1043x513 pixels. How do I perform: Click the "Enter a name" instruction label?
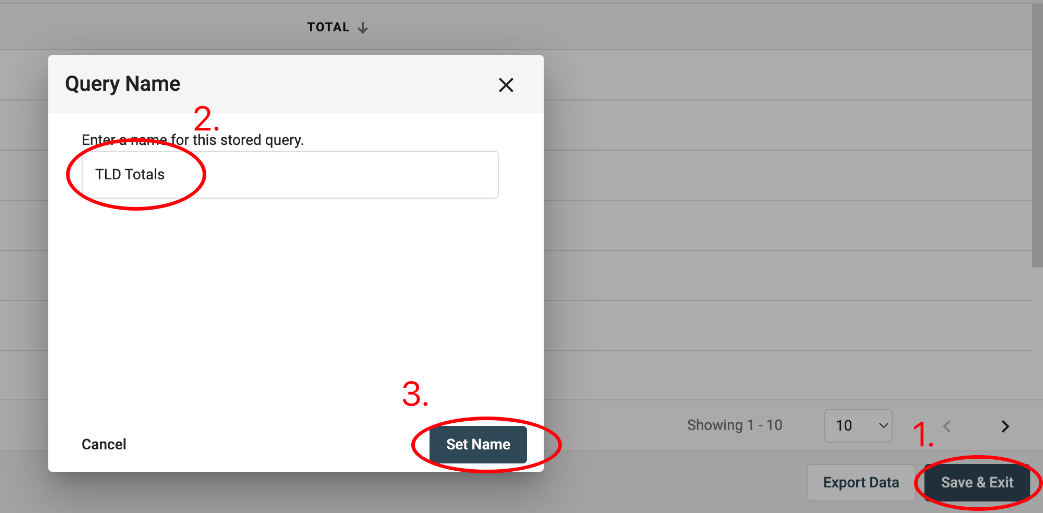click(x=193, y=140)
